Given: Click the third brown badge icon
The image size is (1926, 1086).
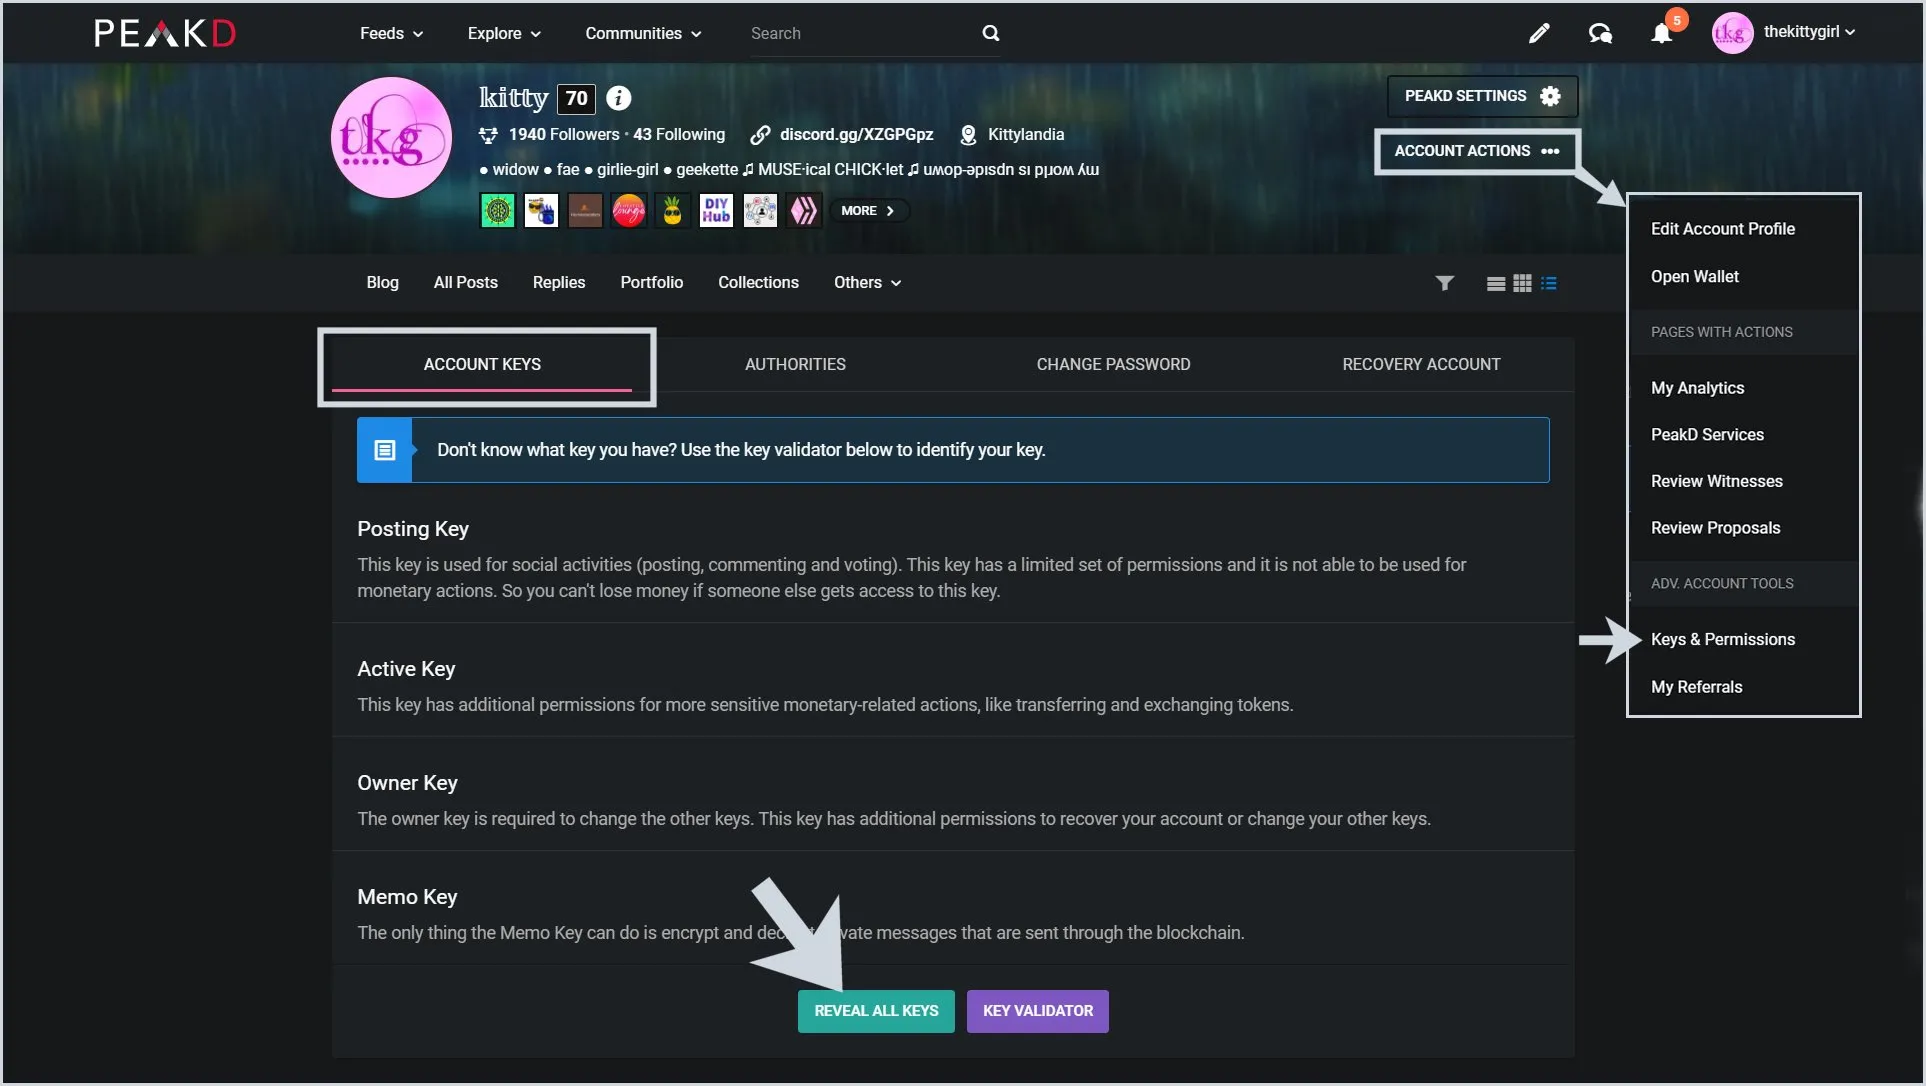Looking at the screenshot, I should [x=585, y=211].
